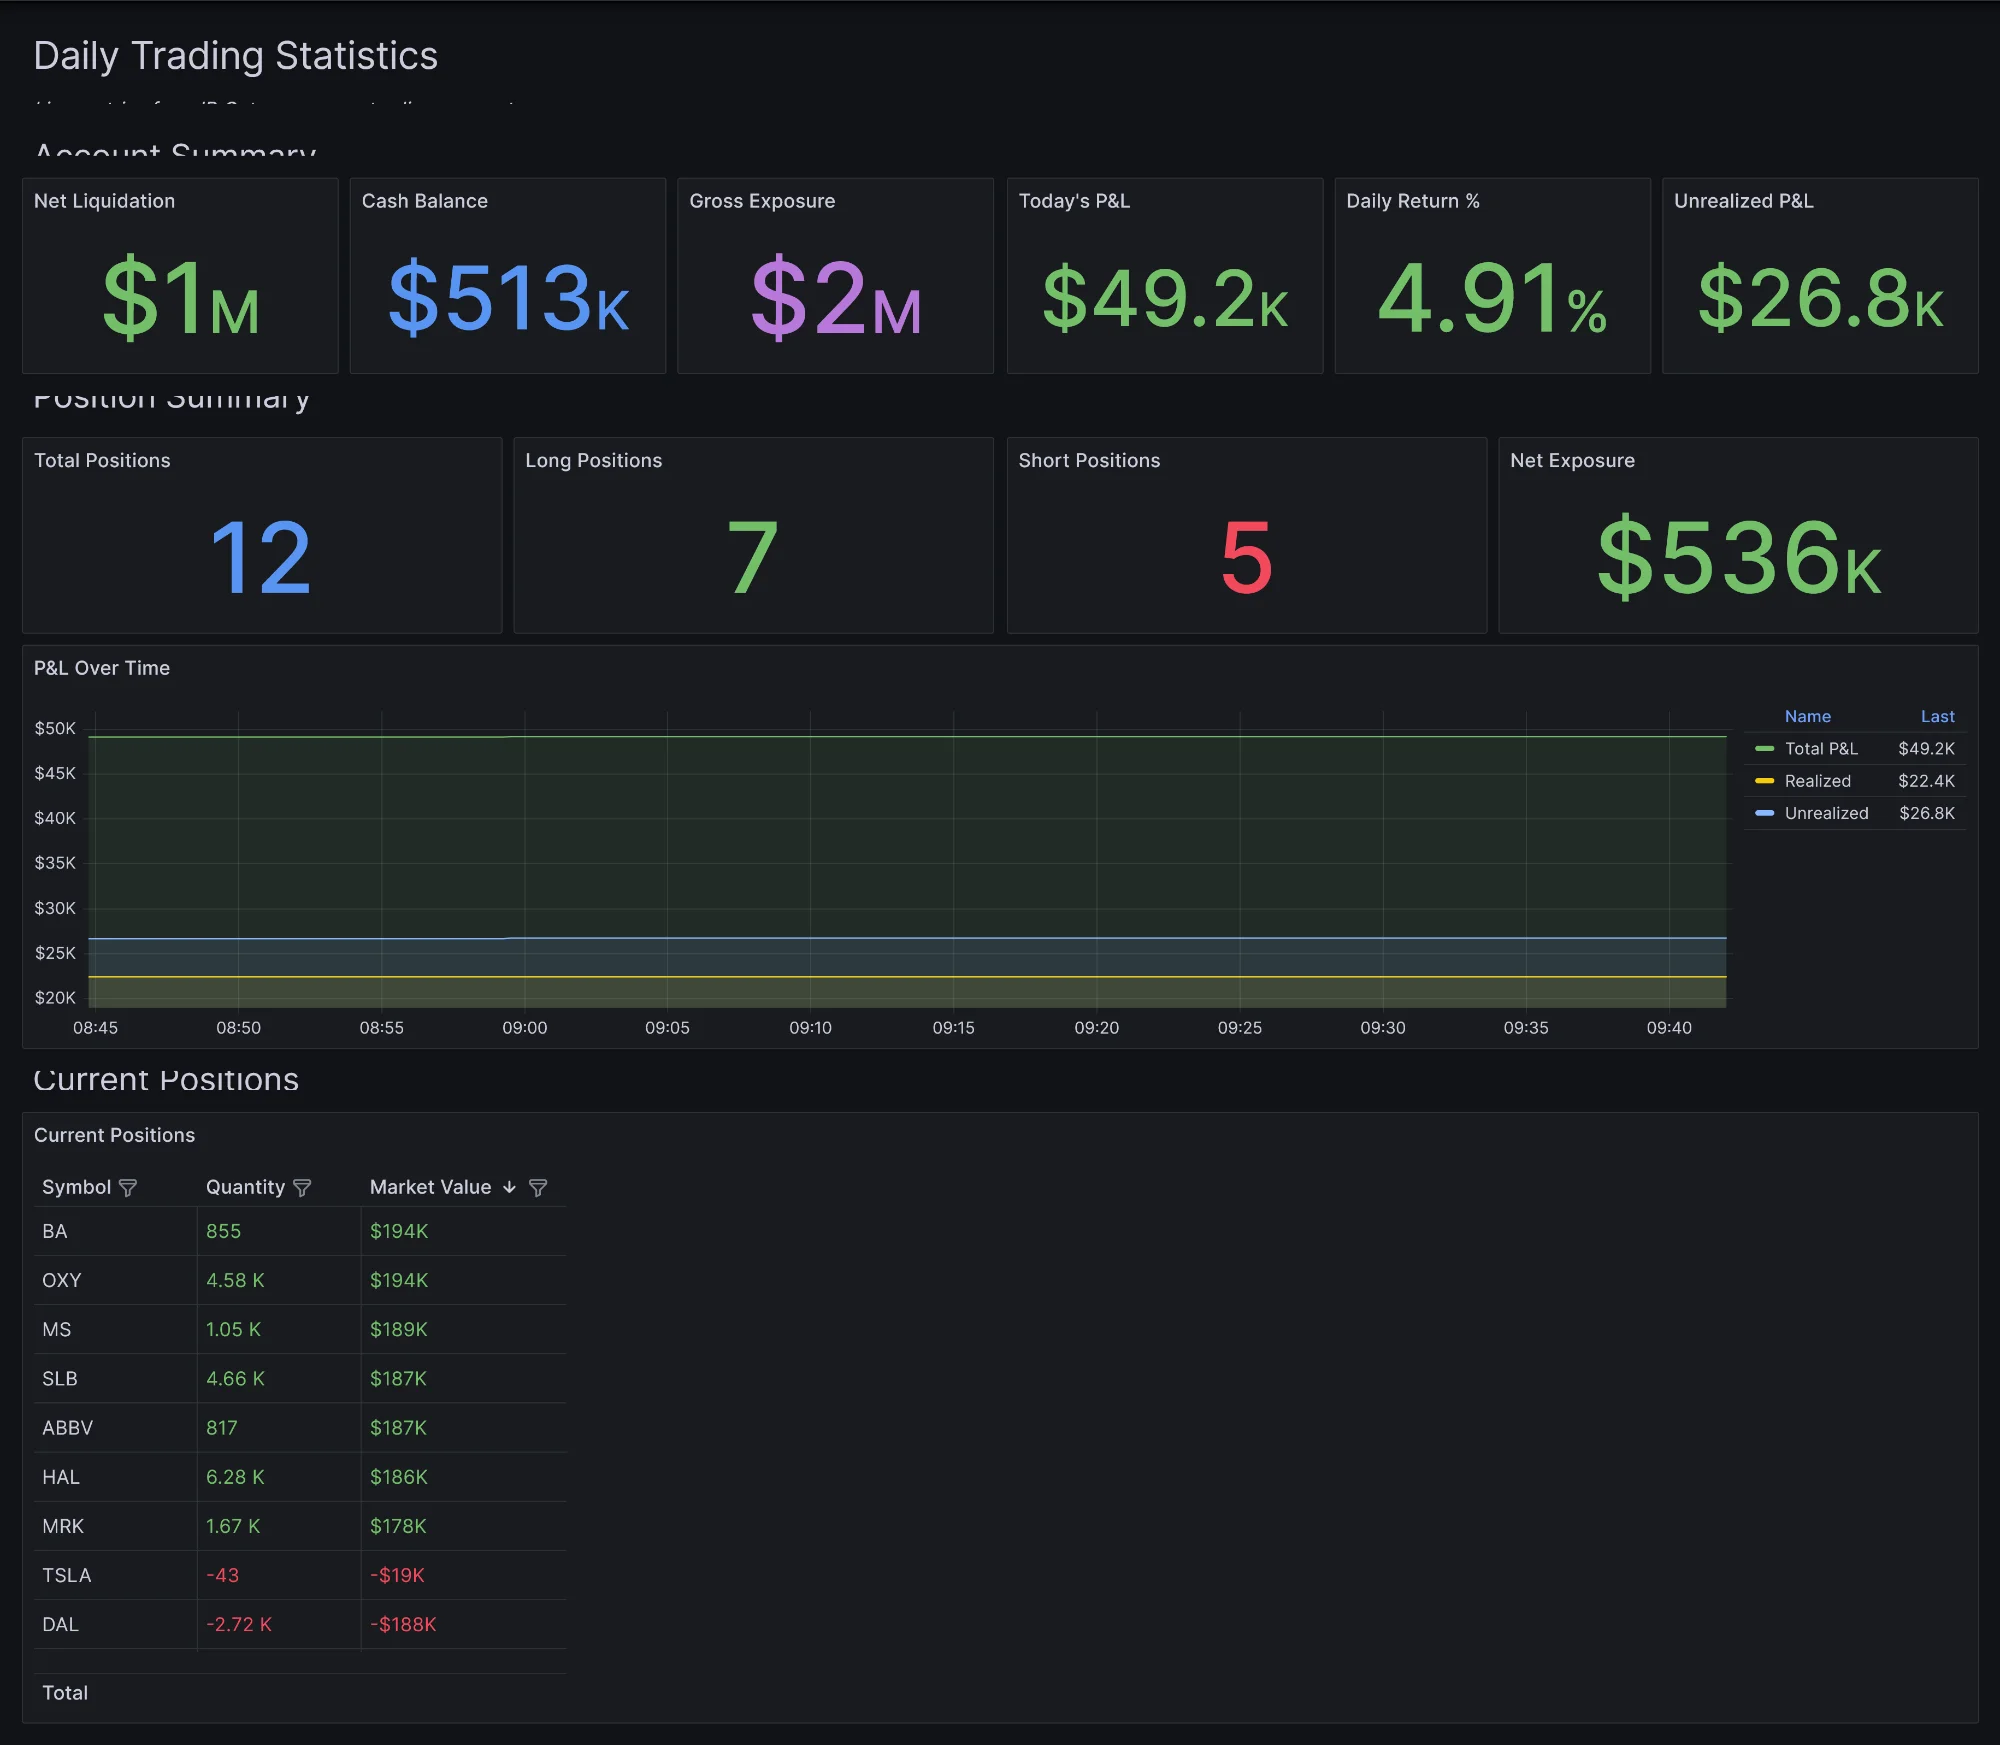Open the Net Liquidation panel title menu

point(104,201)
